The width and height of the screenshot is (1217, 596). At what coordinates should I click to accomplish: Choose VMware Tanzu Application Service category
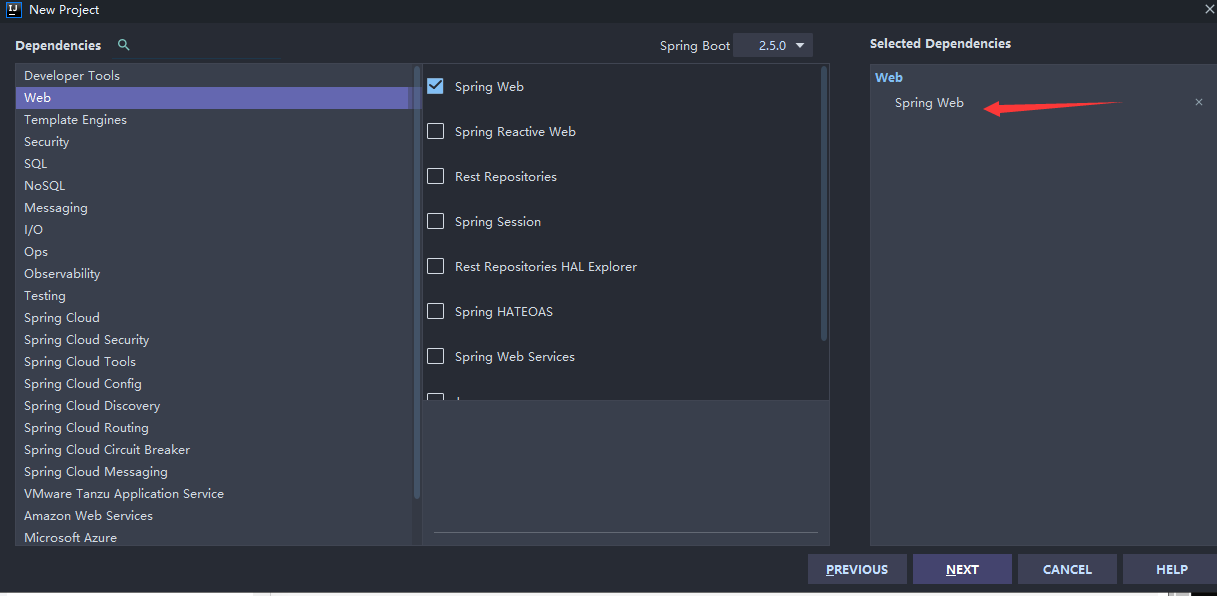pos(212,494)
